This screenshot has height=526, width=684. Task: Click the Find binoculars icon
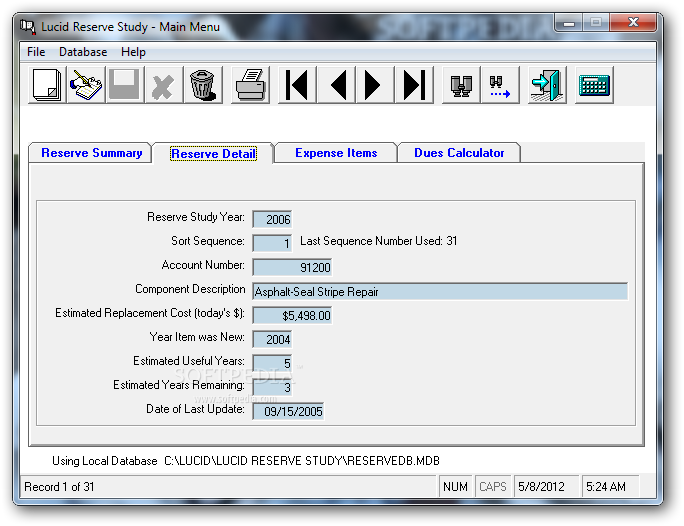point(461,85)
